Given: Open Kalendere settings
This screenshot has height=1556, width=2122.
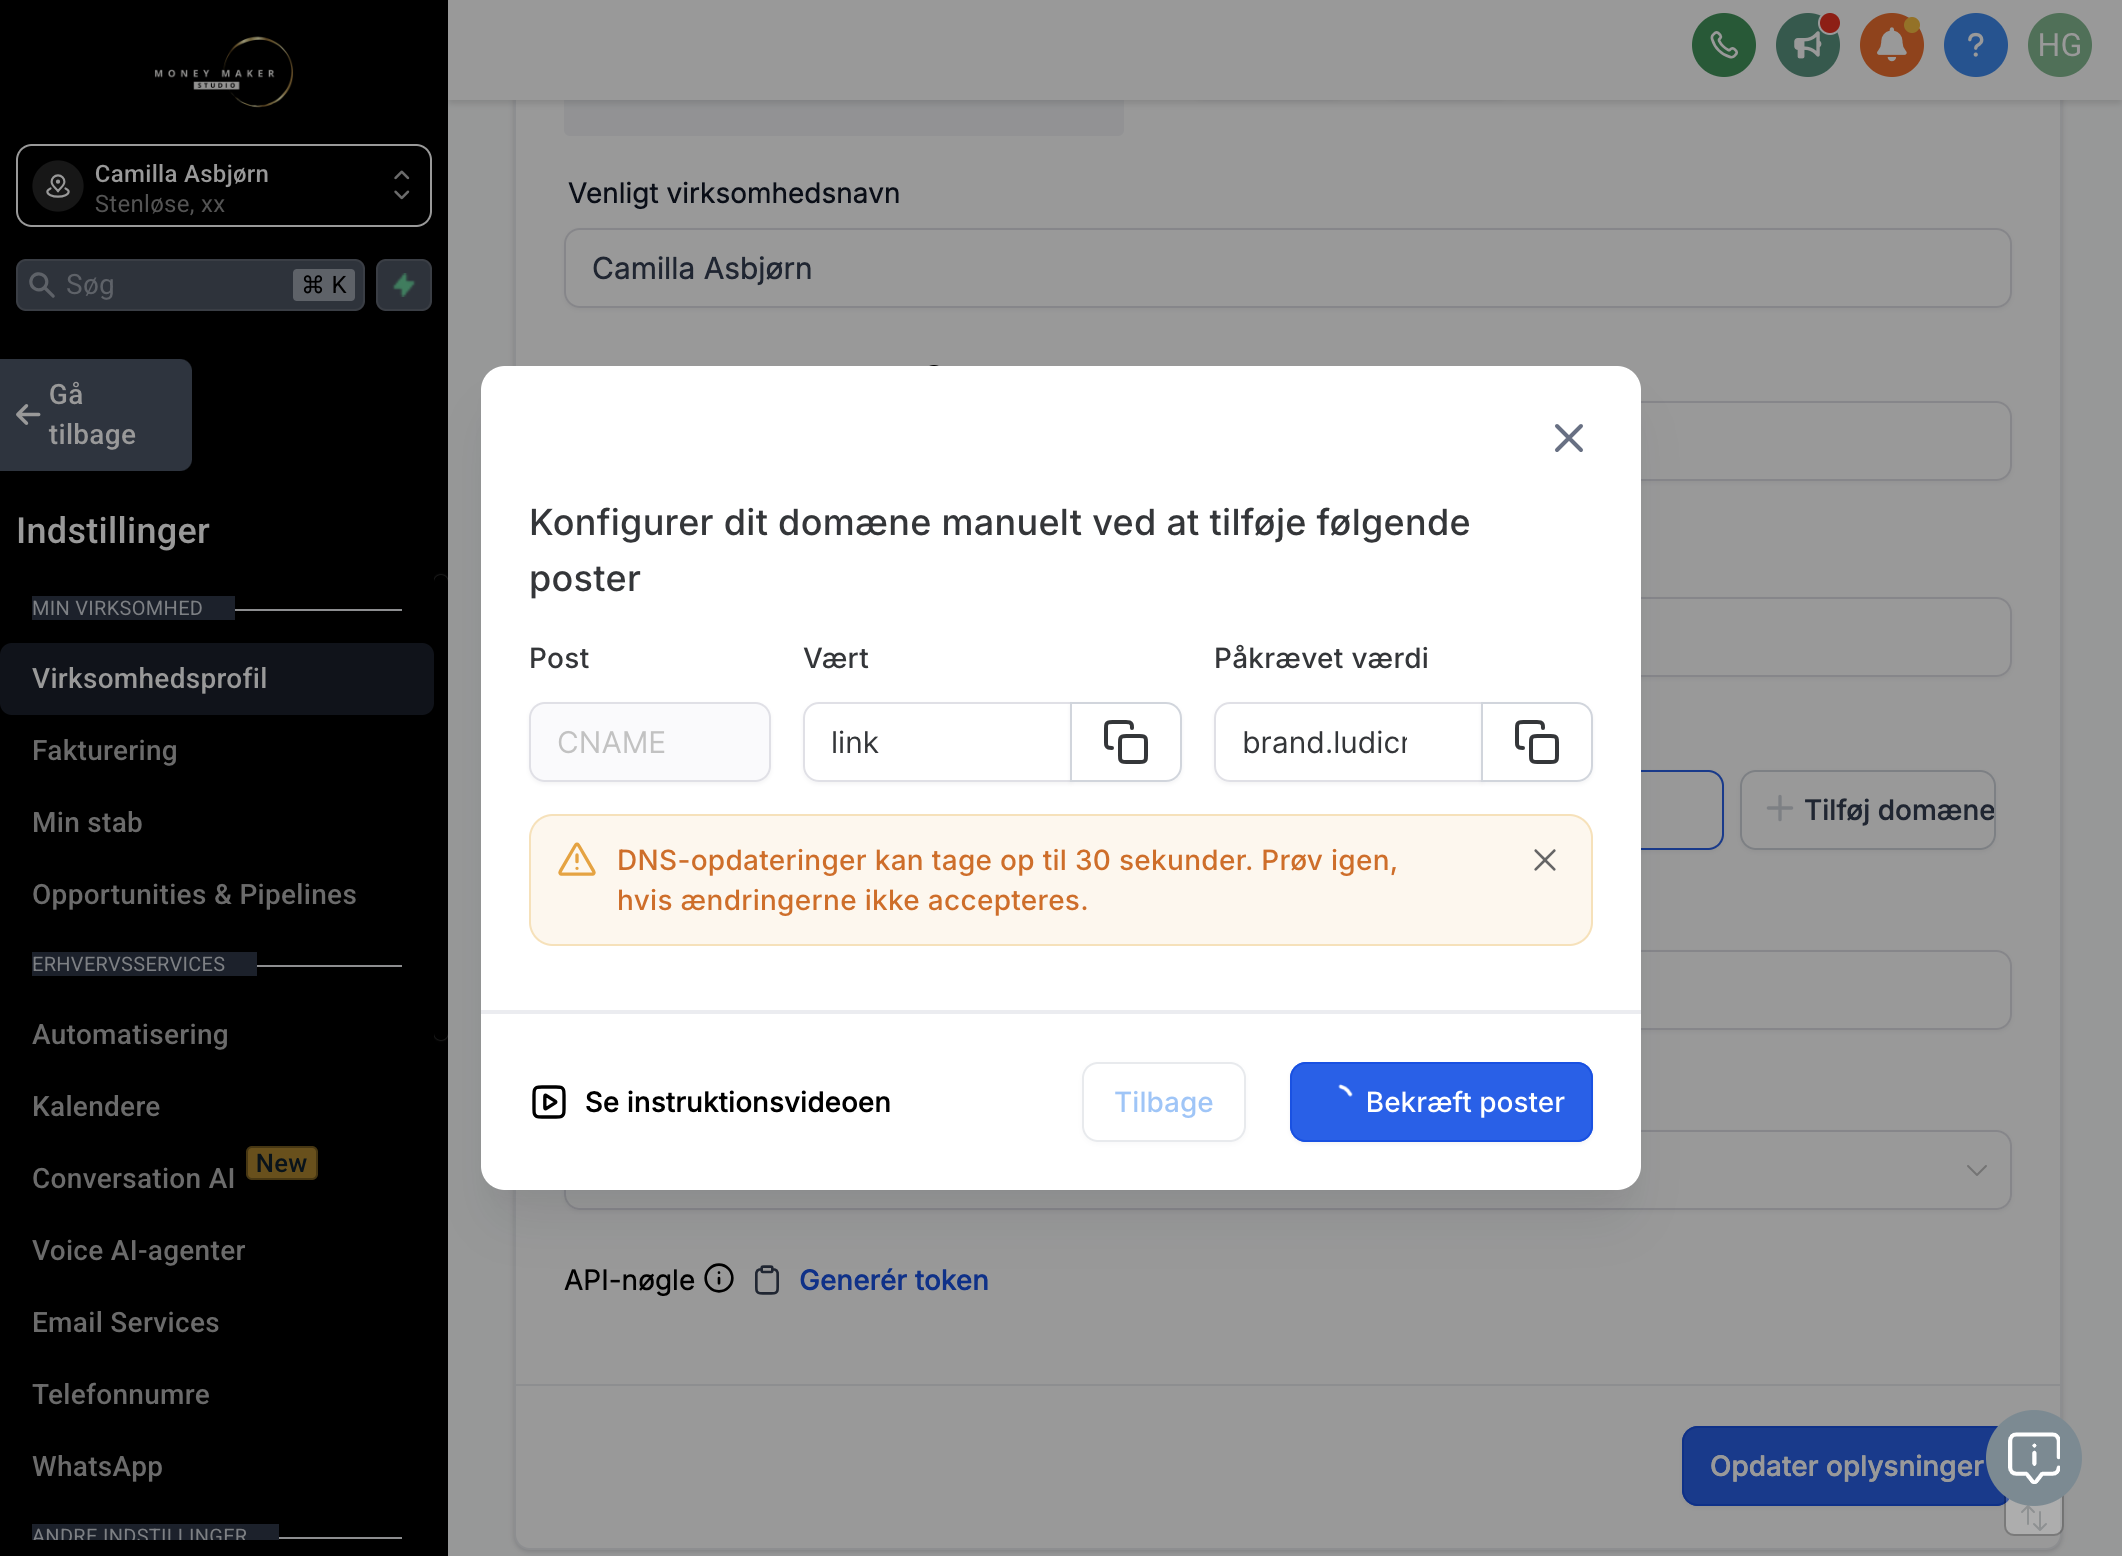Looking at the screenshot, I should point(96,1107).
